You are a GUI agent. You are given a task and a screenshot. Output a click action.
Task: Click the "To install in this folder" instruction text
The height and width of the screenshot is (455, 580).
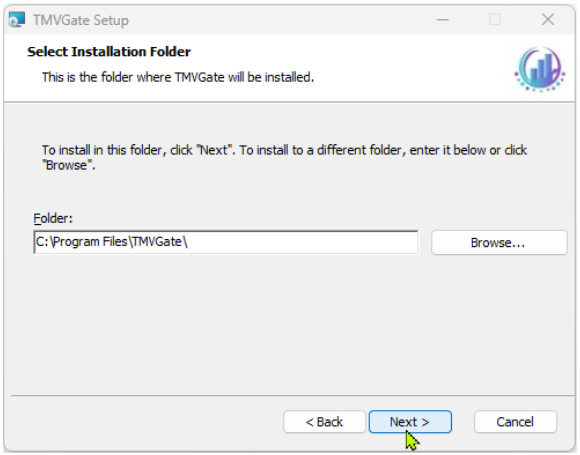(102, 150)
